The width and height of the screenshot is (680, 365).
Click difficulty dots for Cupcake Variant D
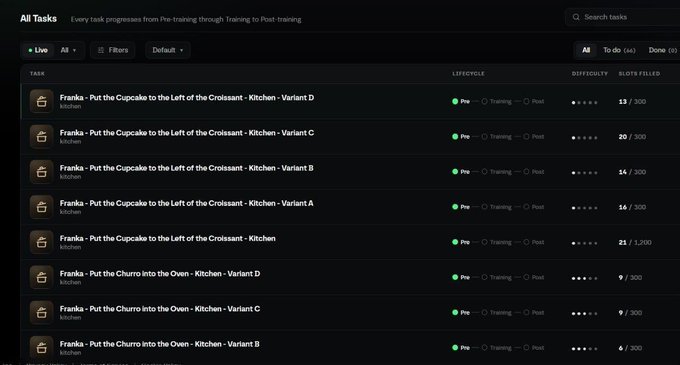click(585, 103)
